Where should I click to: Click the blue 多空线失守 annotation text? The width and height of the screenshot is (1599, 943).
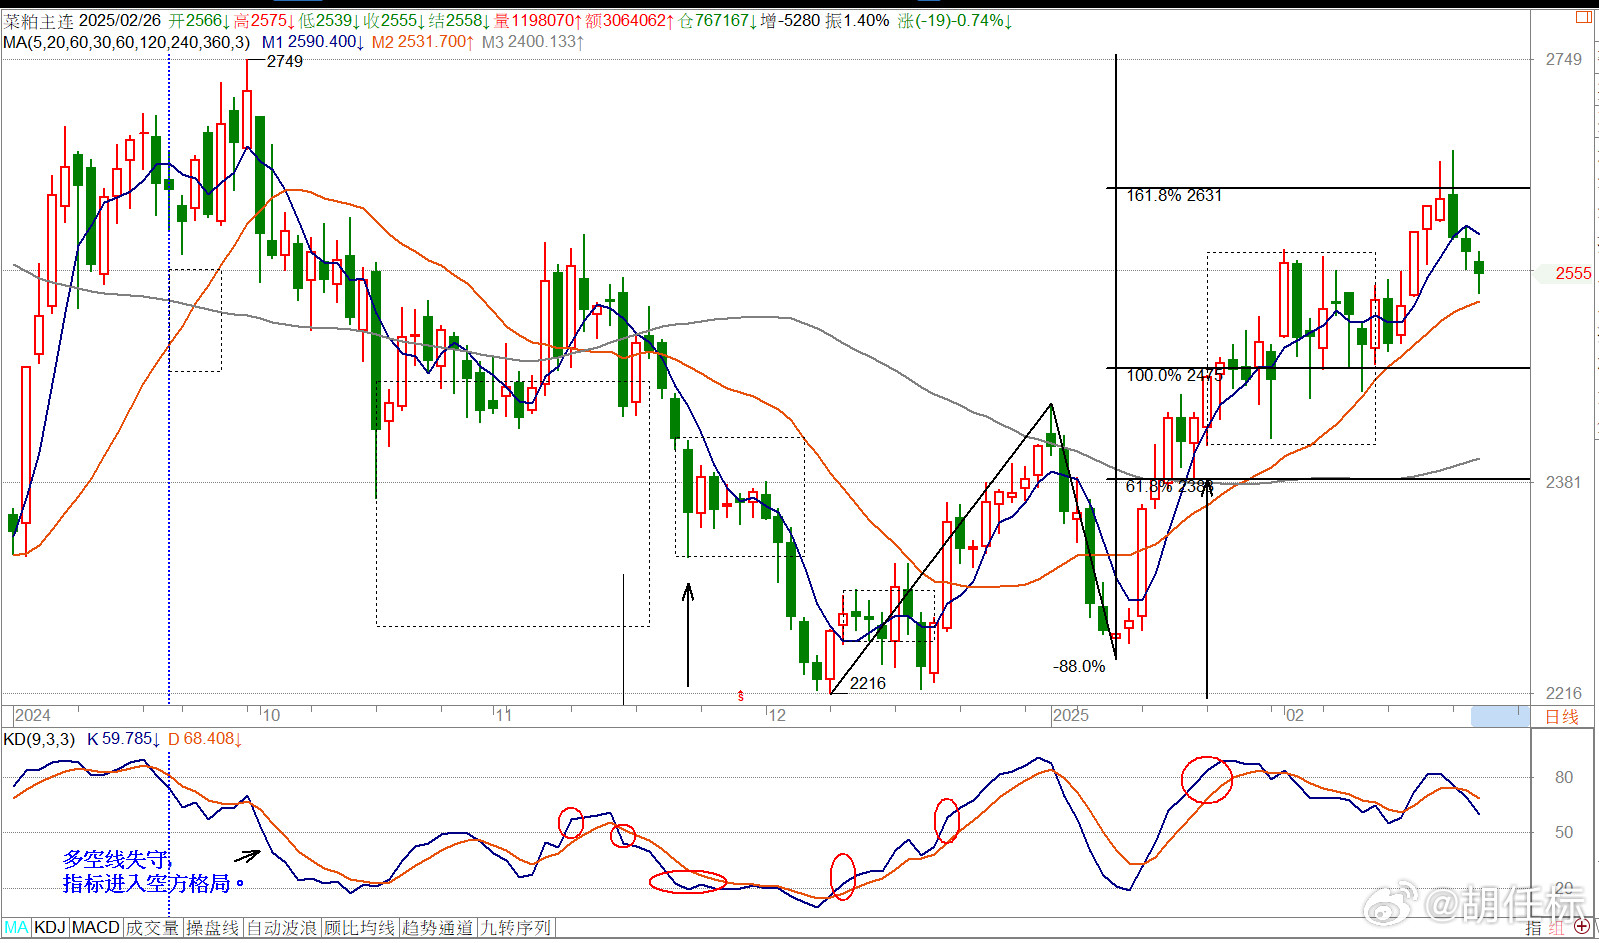[117, 859]
